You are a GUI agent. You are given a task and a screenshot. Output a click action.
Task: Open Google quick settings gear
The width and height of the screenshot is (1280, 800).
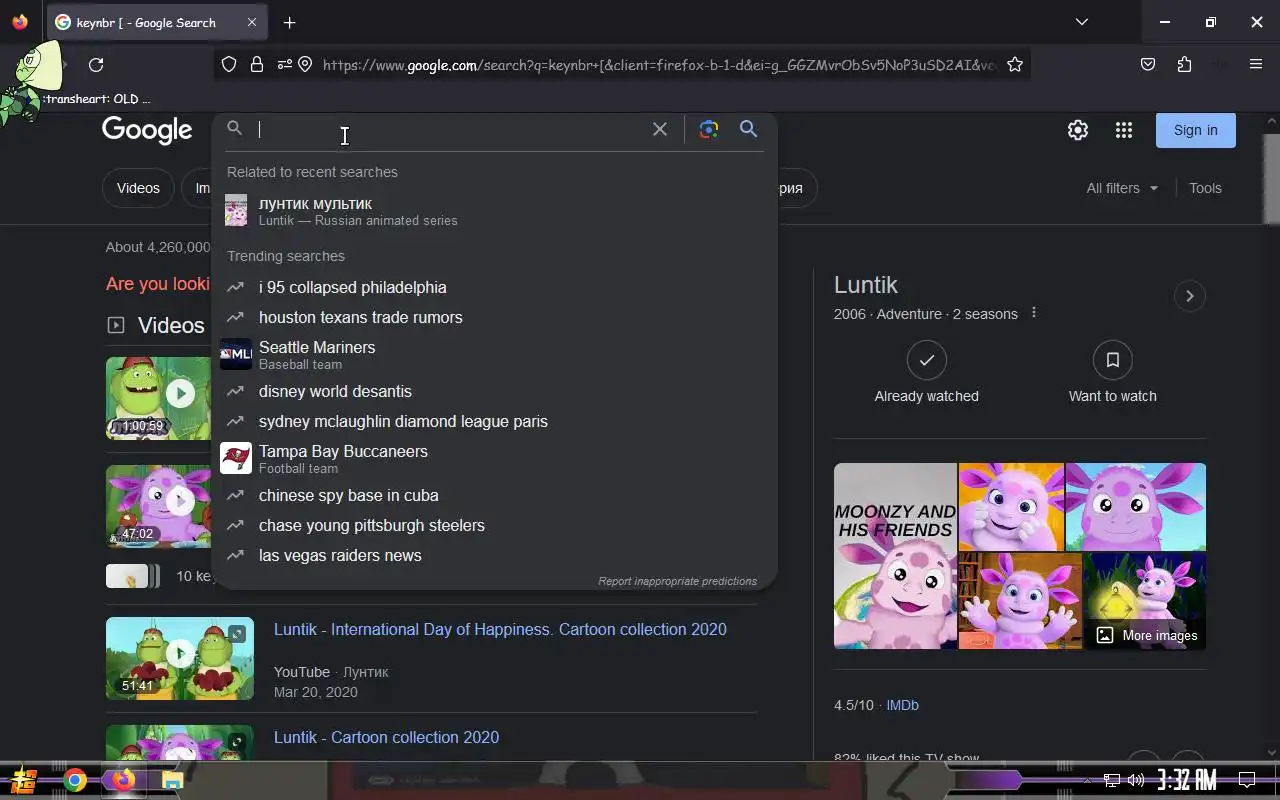pyautogui.click(x=1077, y=130)
